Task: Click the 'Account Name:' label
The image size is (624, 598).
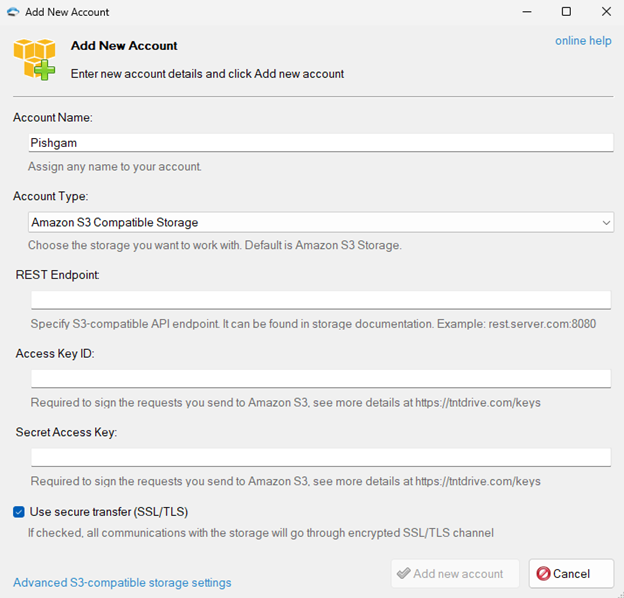Action: click(x=53, y=118)
